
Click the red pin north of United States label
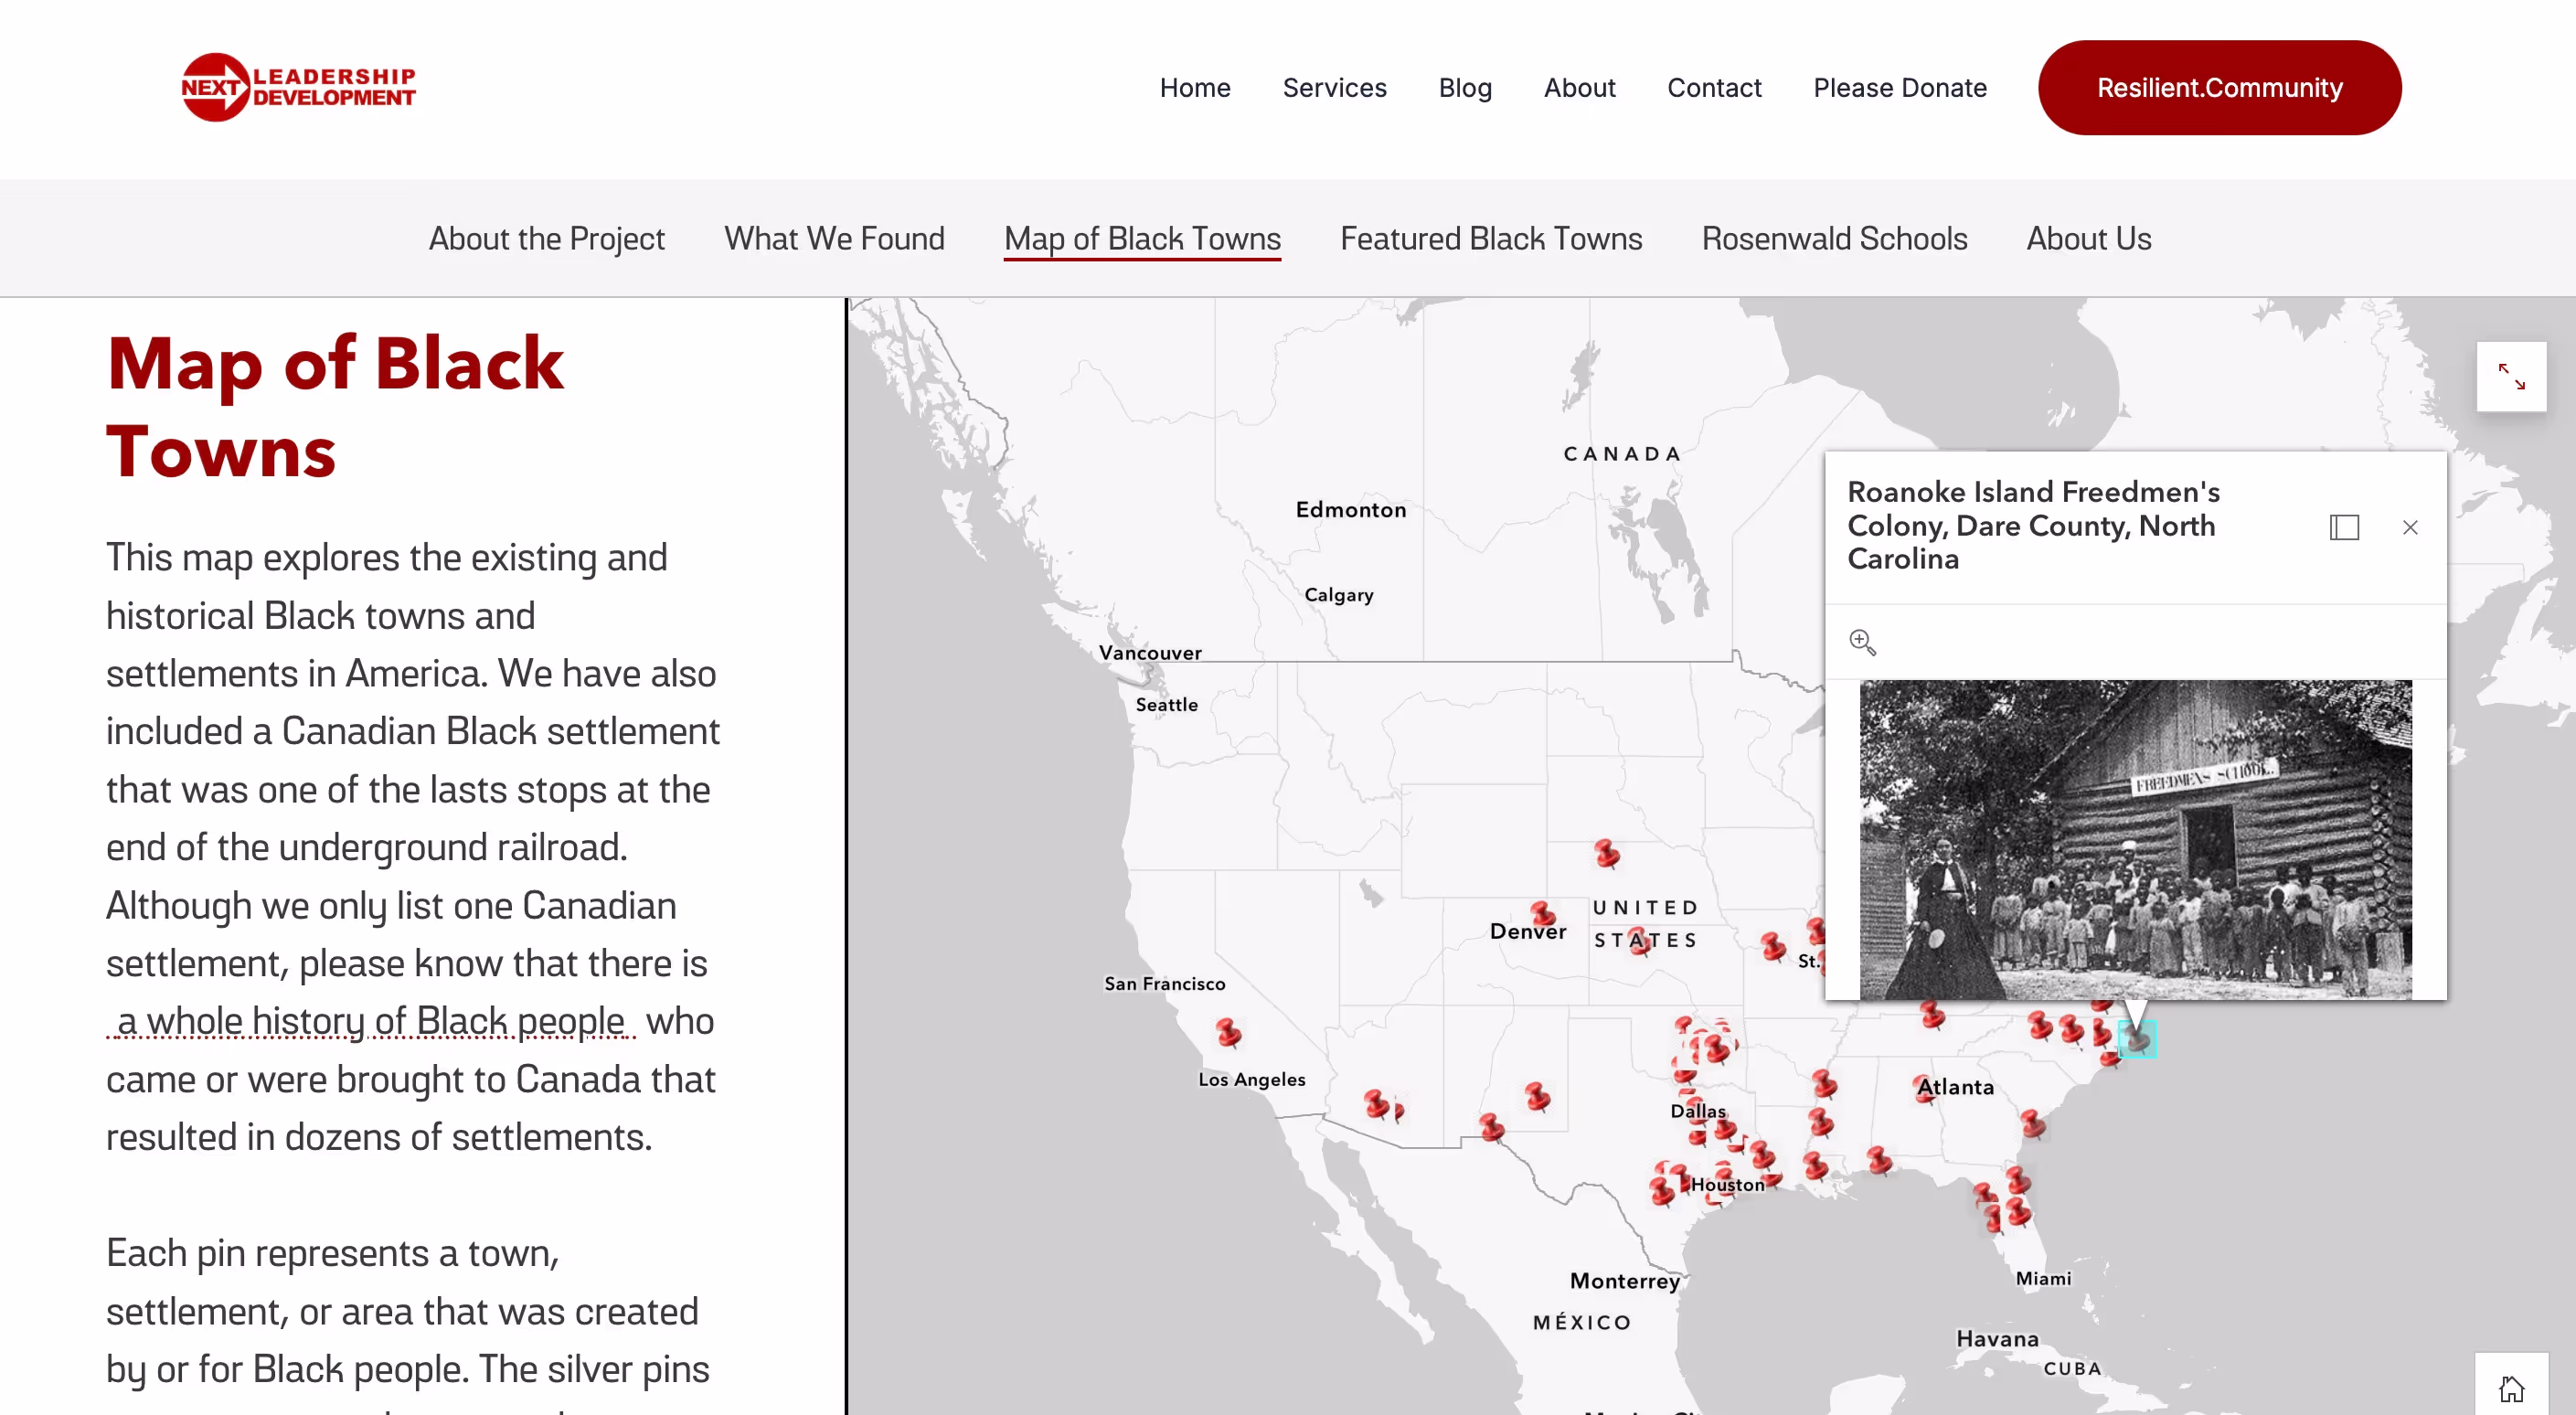click(x=1607, y=853)
